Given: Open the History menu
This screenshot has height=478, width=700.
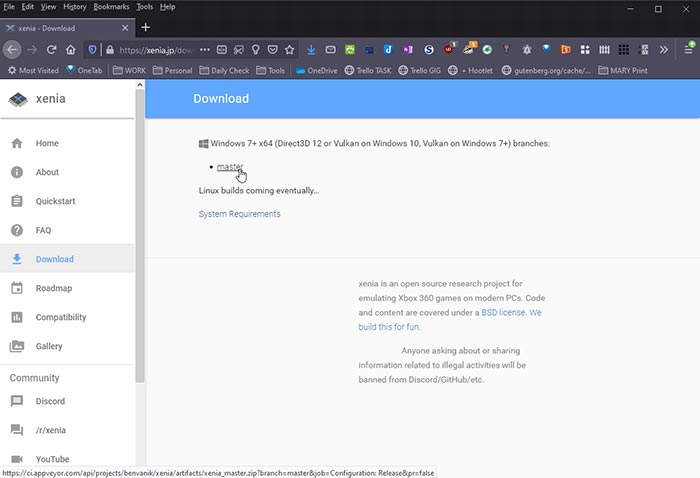Looking at the screenshot, I should (x=74, y=6).
